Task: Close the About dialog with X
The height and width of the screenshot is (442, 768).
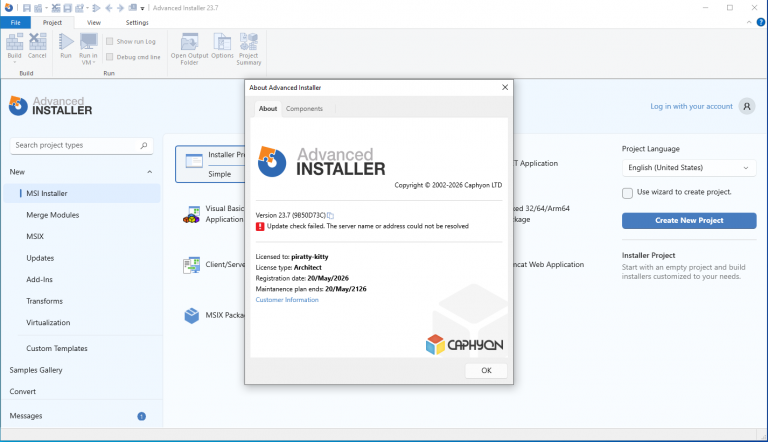Action: coord(505,87)
